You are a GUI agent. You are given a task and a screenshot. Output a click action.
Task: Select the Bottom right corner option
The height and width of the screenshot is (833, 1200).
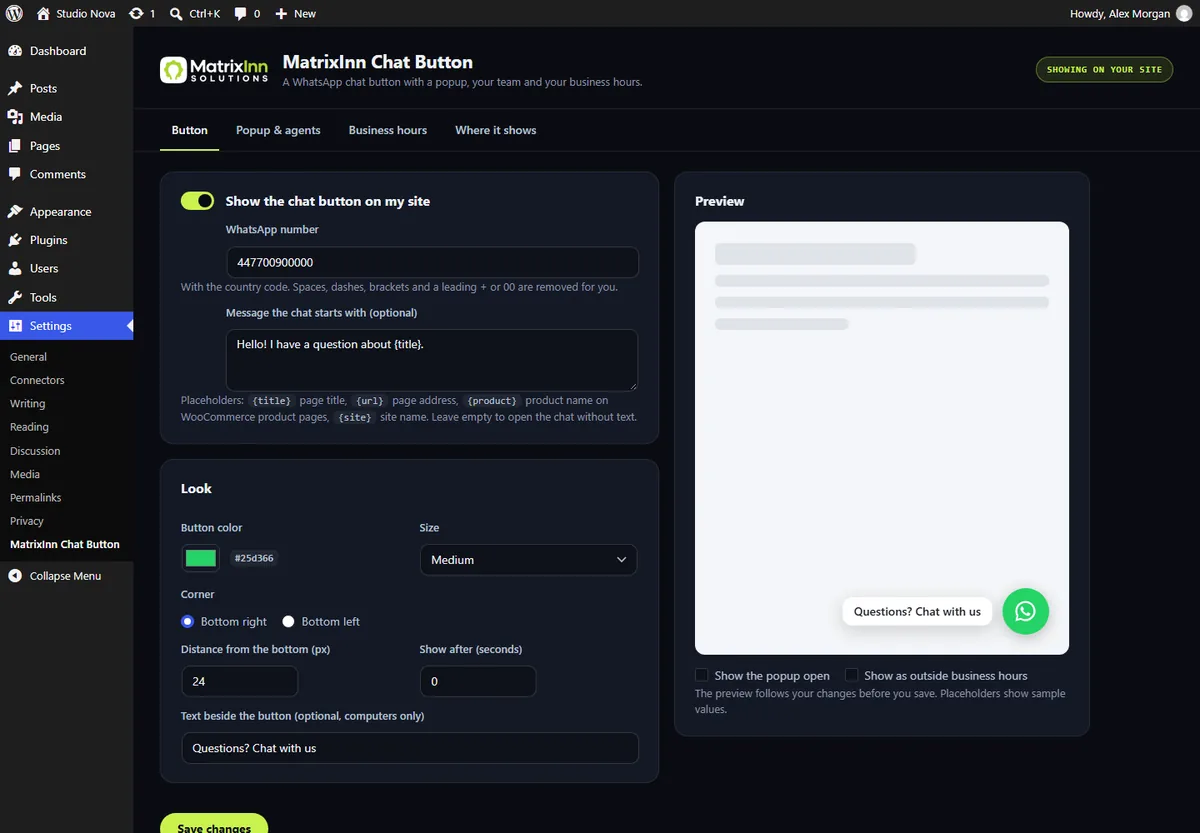pyautogui.click(x=187, y=621)
